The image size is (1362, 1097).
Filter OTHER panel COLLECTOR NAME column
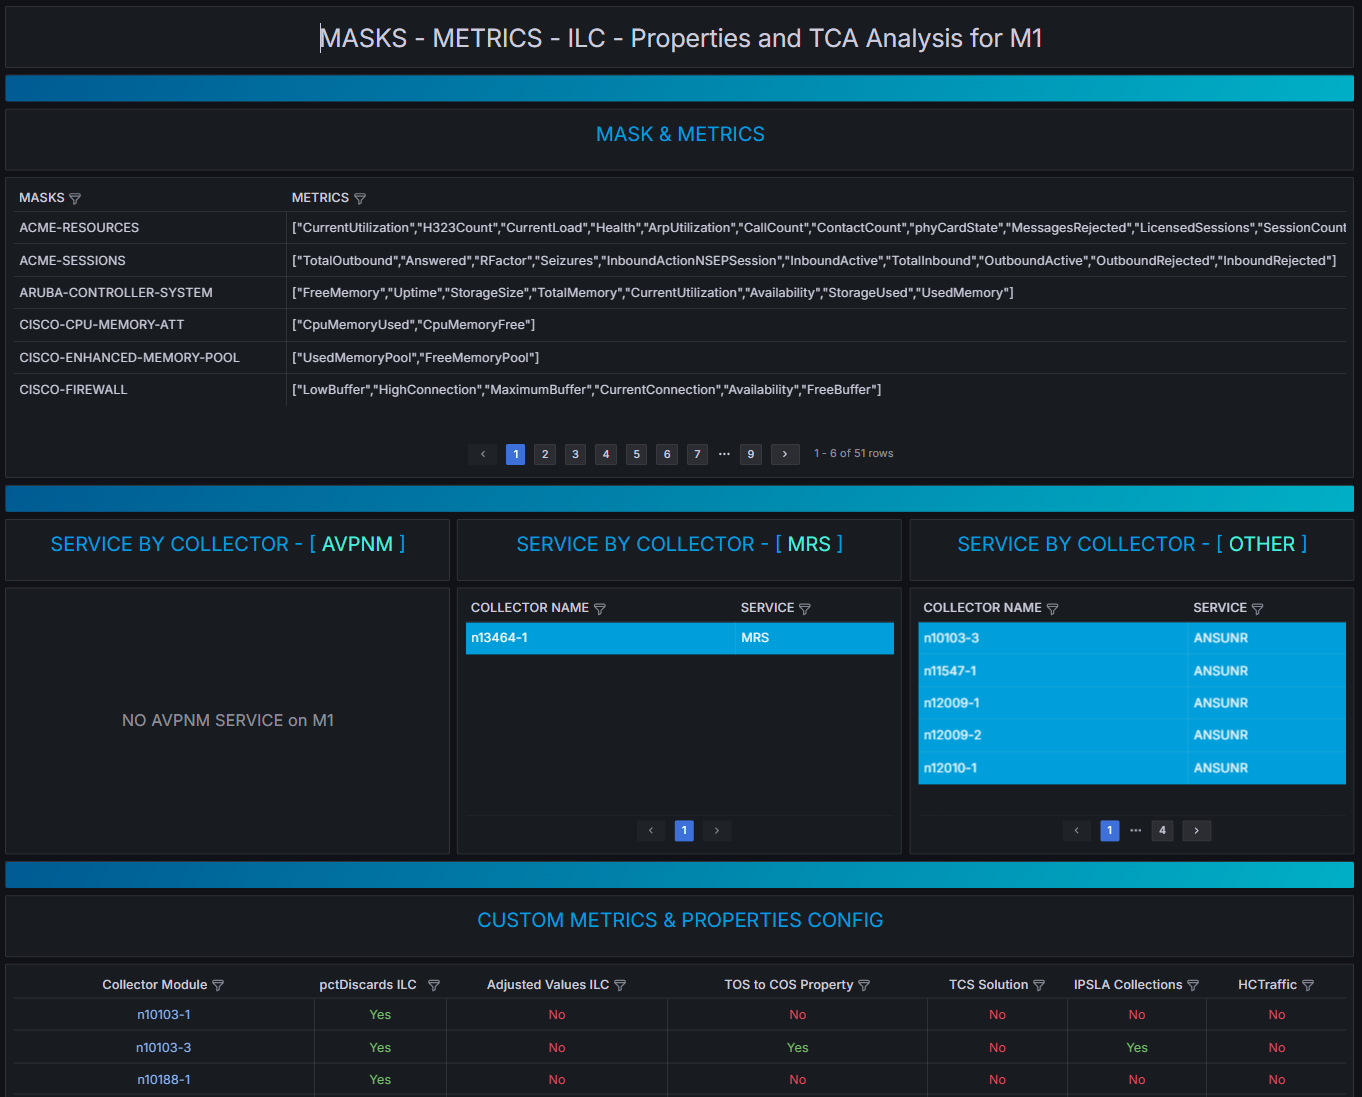tap(1052, 609)
